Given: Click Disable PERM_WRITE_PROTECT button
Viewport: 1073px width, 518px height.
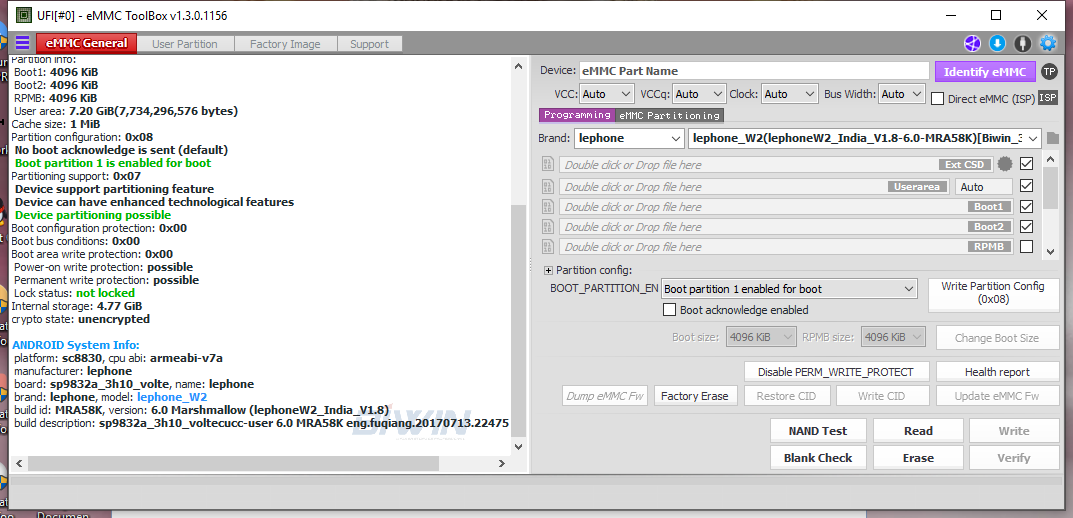Looking at the screenshot, I should click(836, 372).
